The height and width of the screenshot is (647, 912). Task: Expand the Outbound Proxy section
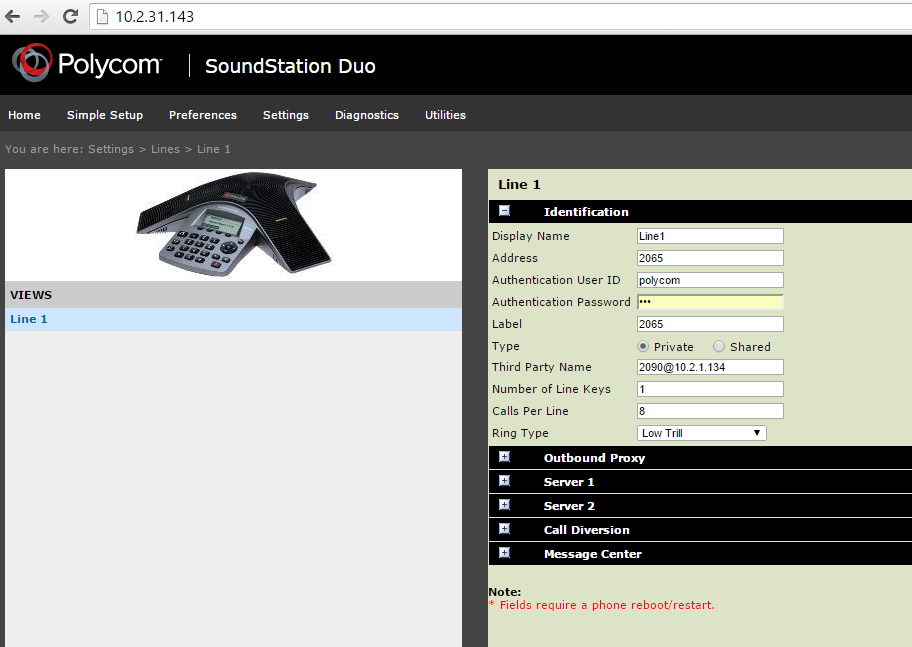tap(504, 457)
